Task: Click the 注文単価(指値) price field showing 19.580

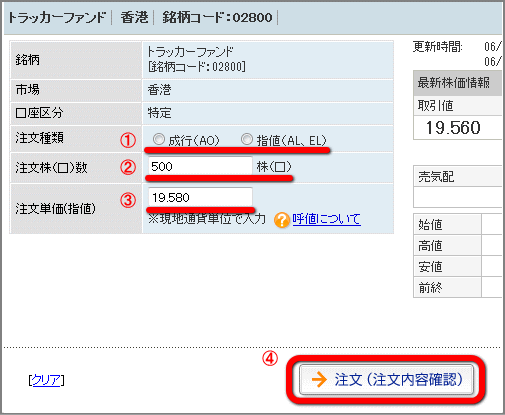Action: pos(200,197)
